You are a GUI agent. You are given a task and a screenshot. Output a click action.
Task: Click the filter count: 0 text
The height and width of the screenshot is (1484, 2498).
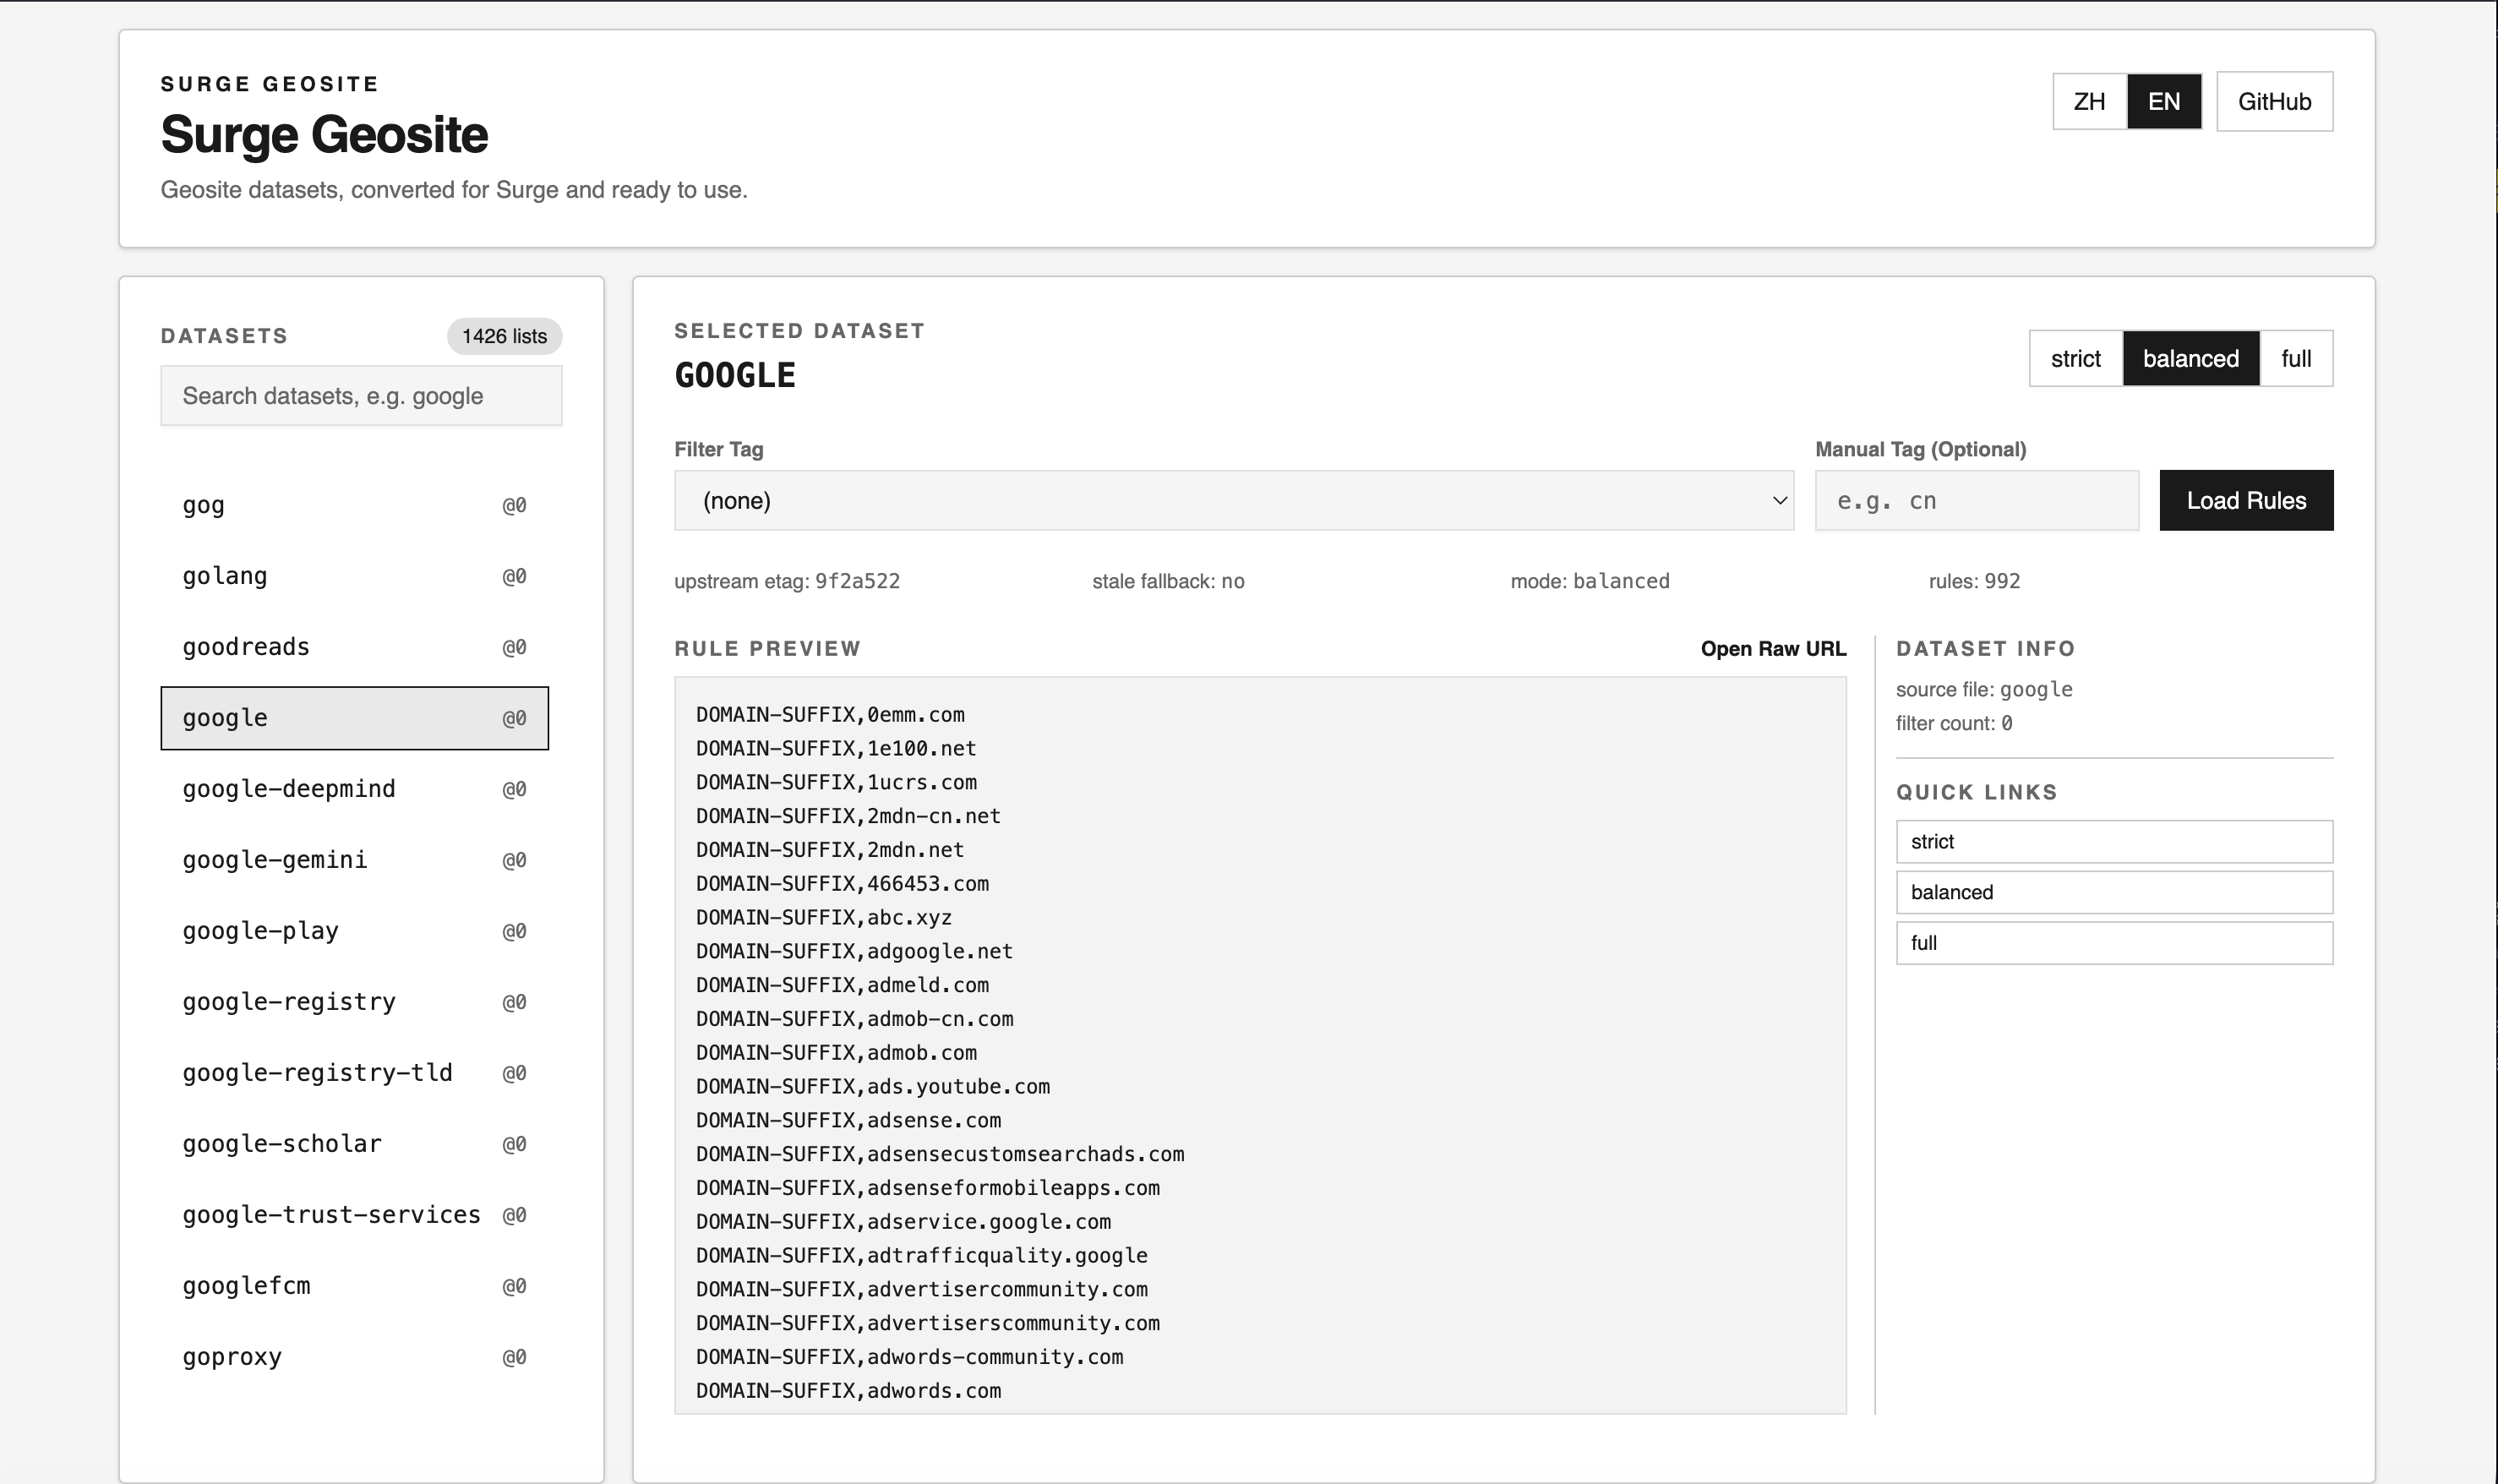pyautogui.click(x=1954, y=723)
